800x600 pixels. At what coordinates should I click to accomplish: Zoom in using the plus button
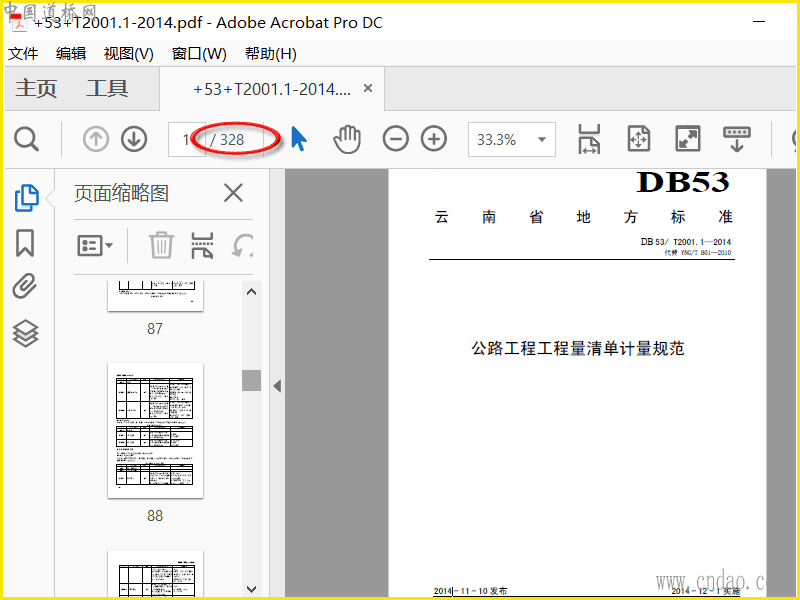click(x=434, y=139)
